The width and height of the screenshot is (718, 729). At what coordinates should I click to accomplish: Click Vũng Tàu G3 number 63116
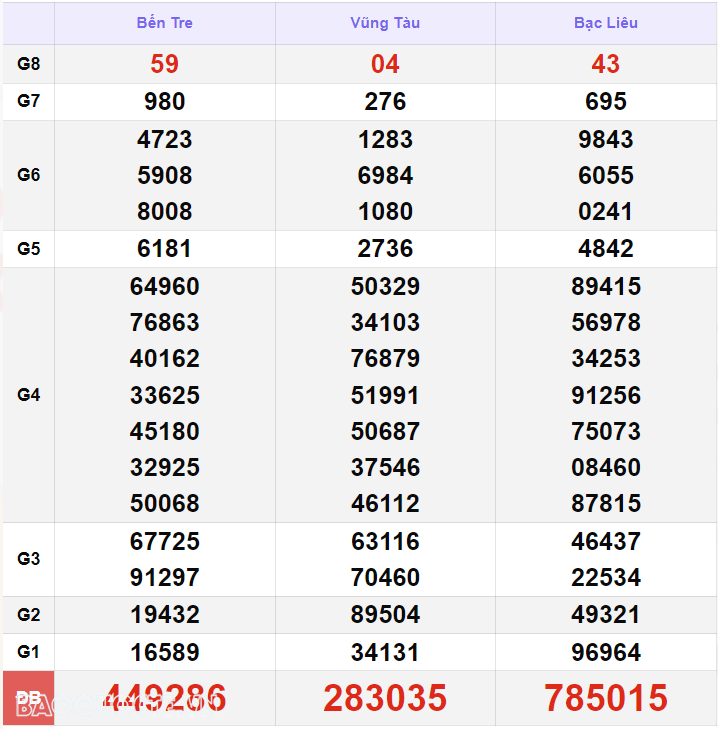pos(385,541)
